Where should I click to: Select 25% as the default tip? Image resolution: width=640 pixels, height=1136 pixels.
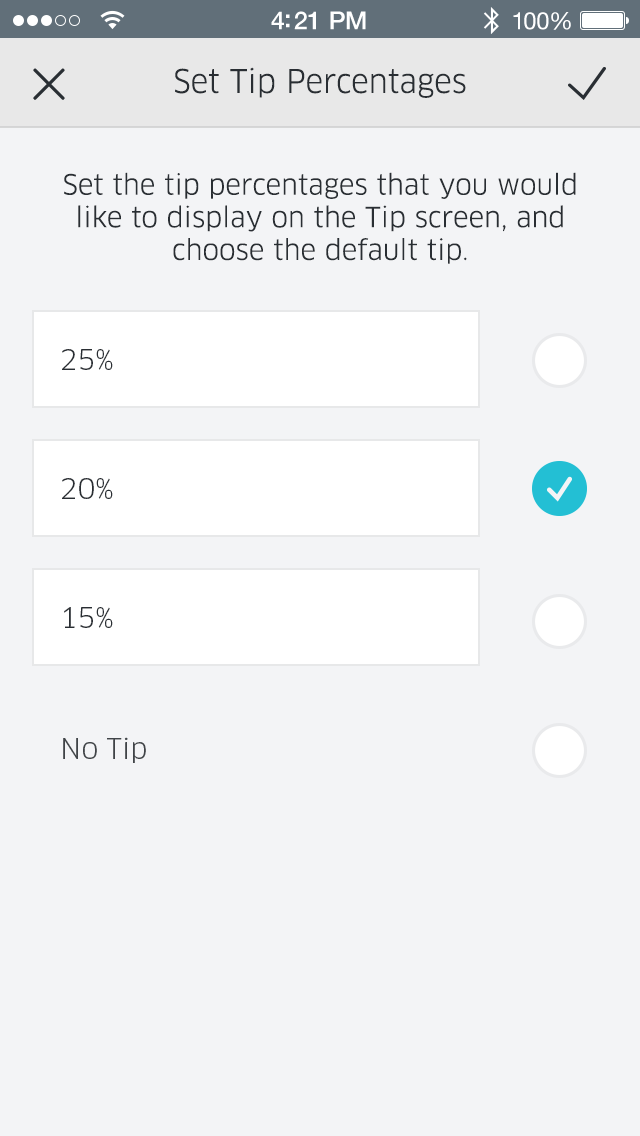point(559,360)
